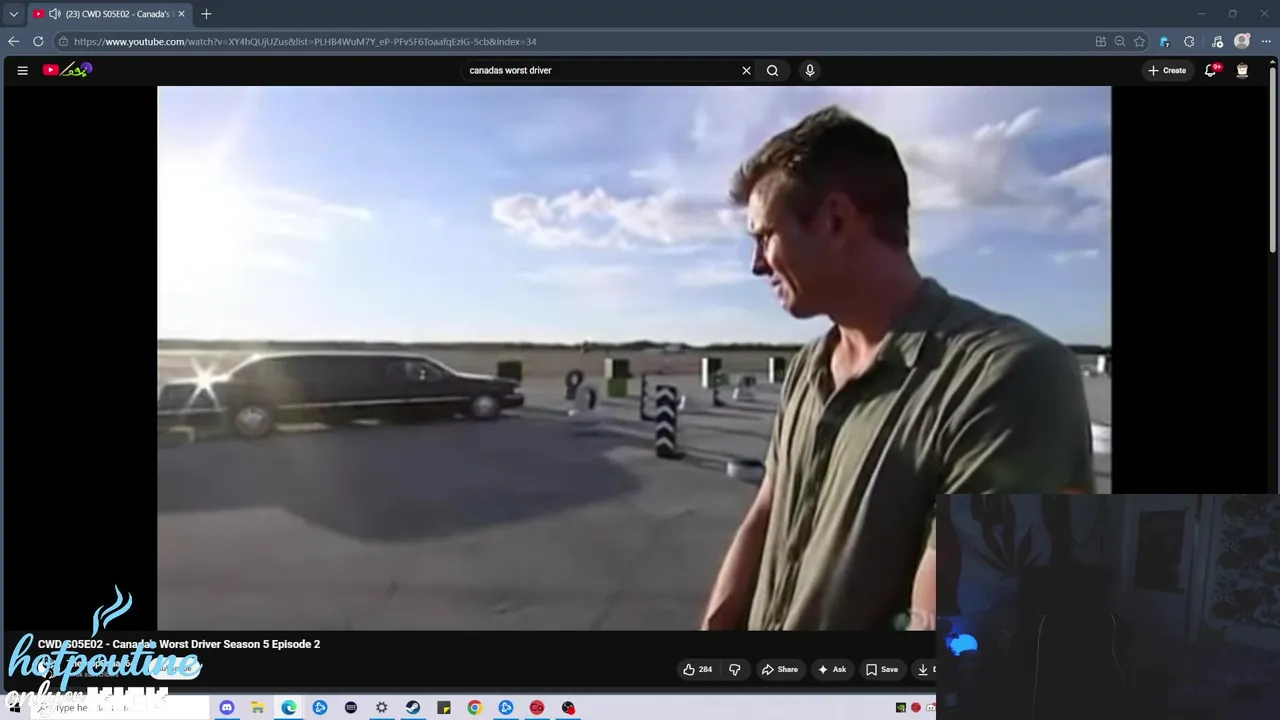
Task: Zoom out with the magnifier icon
Action: coord(1120,41)
